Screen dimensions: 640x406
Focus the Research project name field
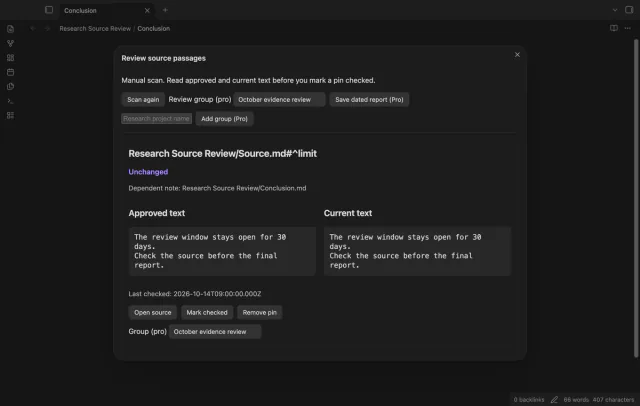click(x=156, y=119)
